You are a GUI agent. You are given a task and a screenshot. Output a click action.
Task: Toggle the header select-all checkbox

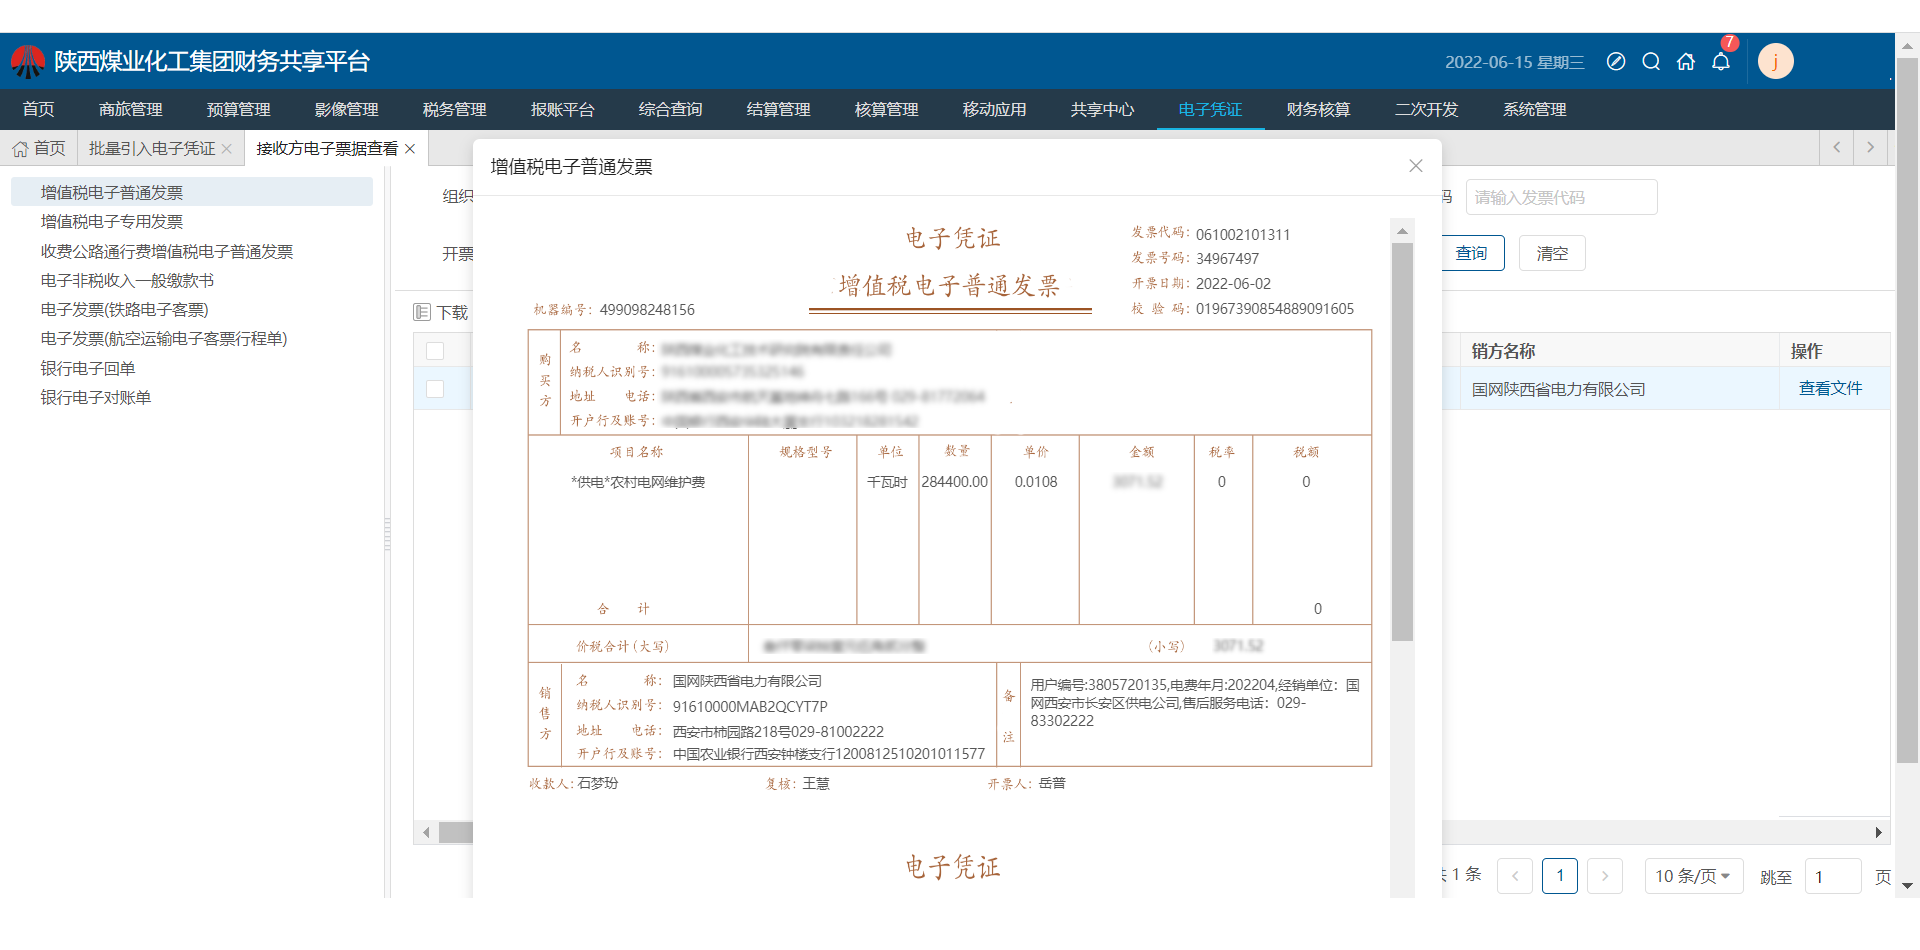pos(435,351)
